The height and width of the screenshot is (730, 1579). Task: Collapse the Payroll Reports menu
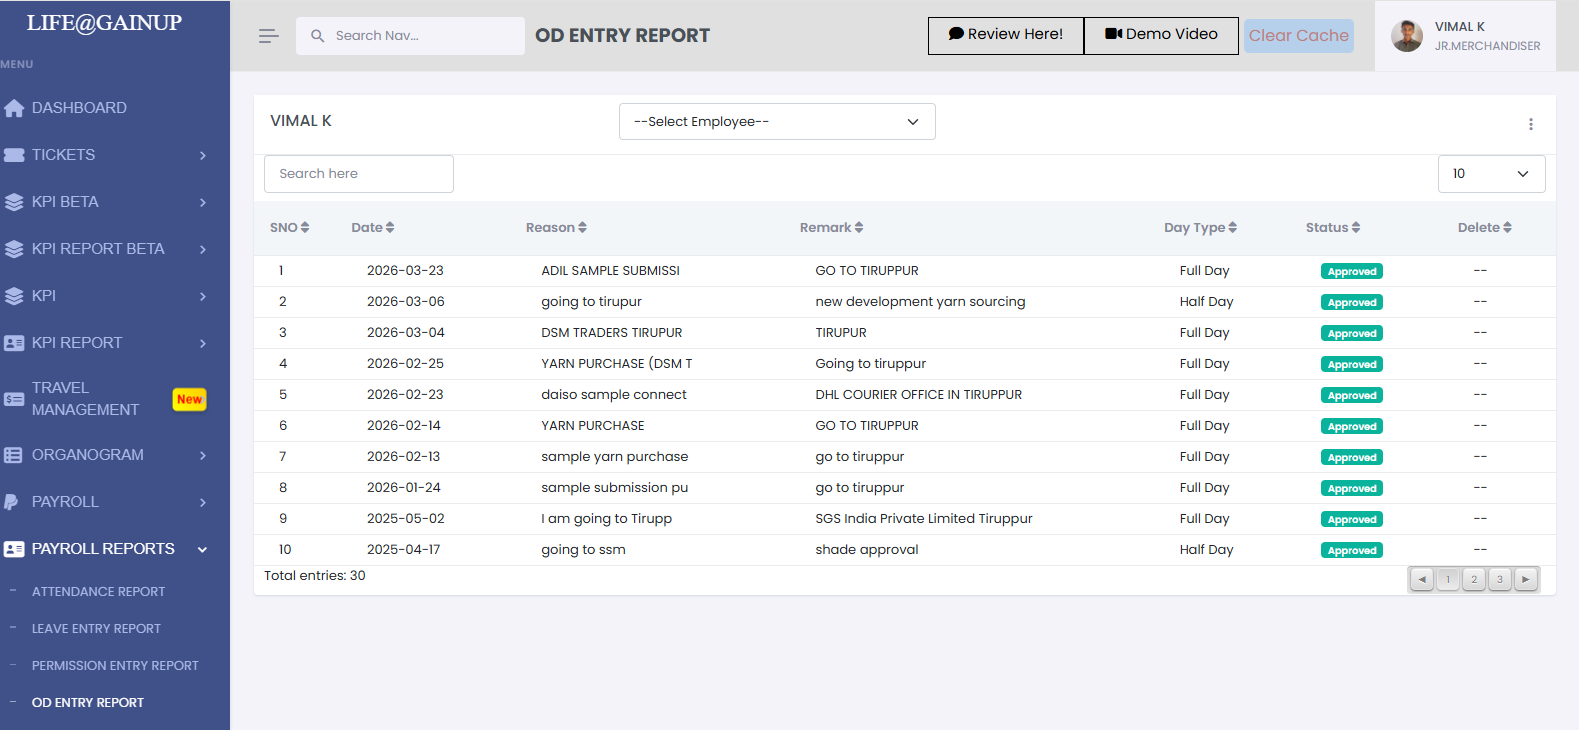point(203,549)
